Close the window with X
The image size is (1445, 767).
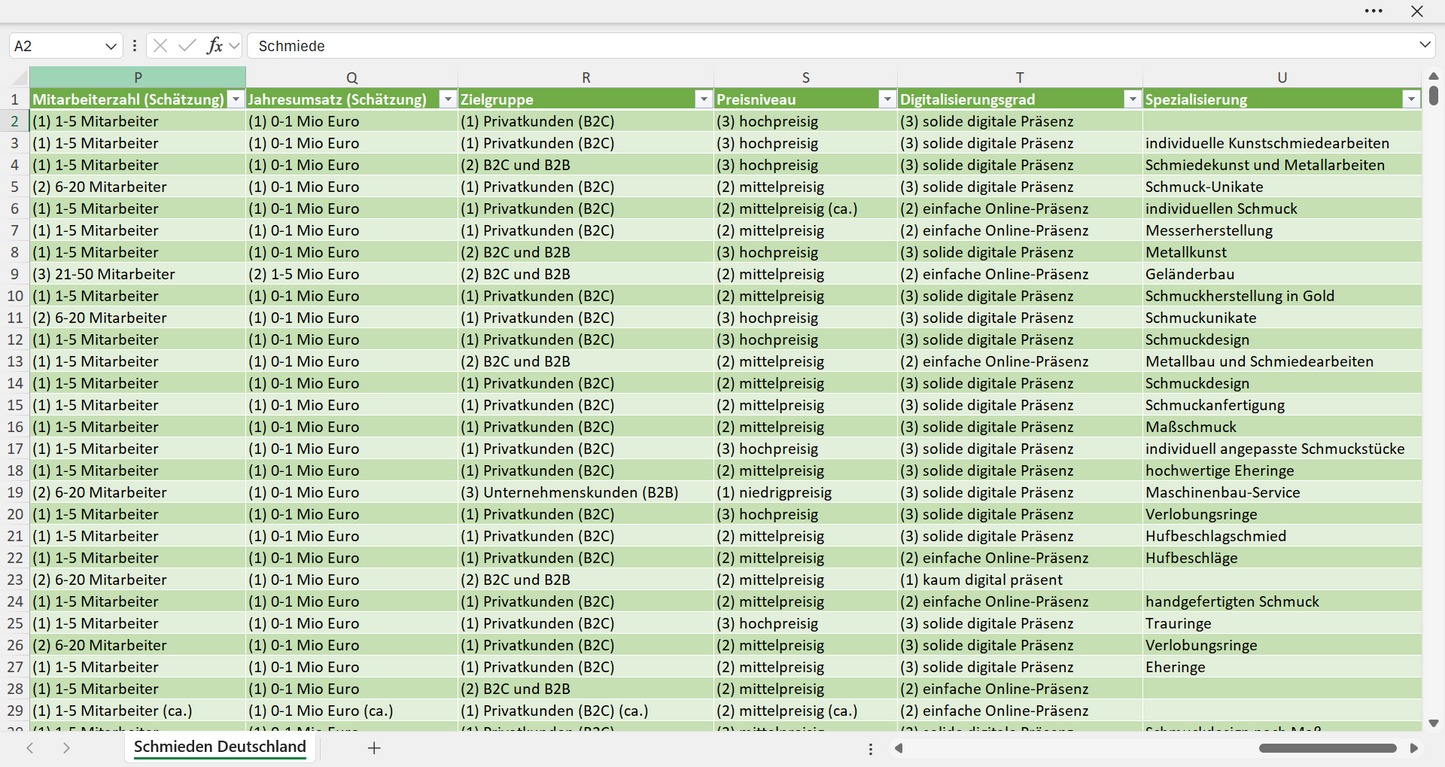point(1417,11)
